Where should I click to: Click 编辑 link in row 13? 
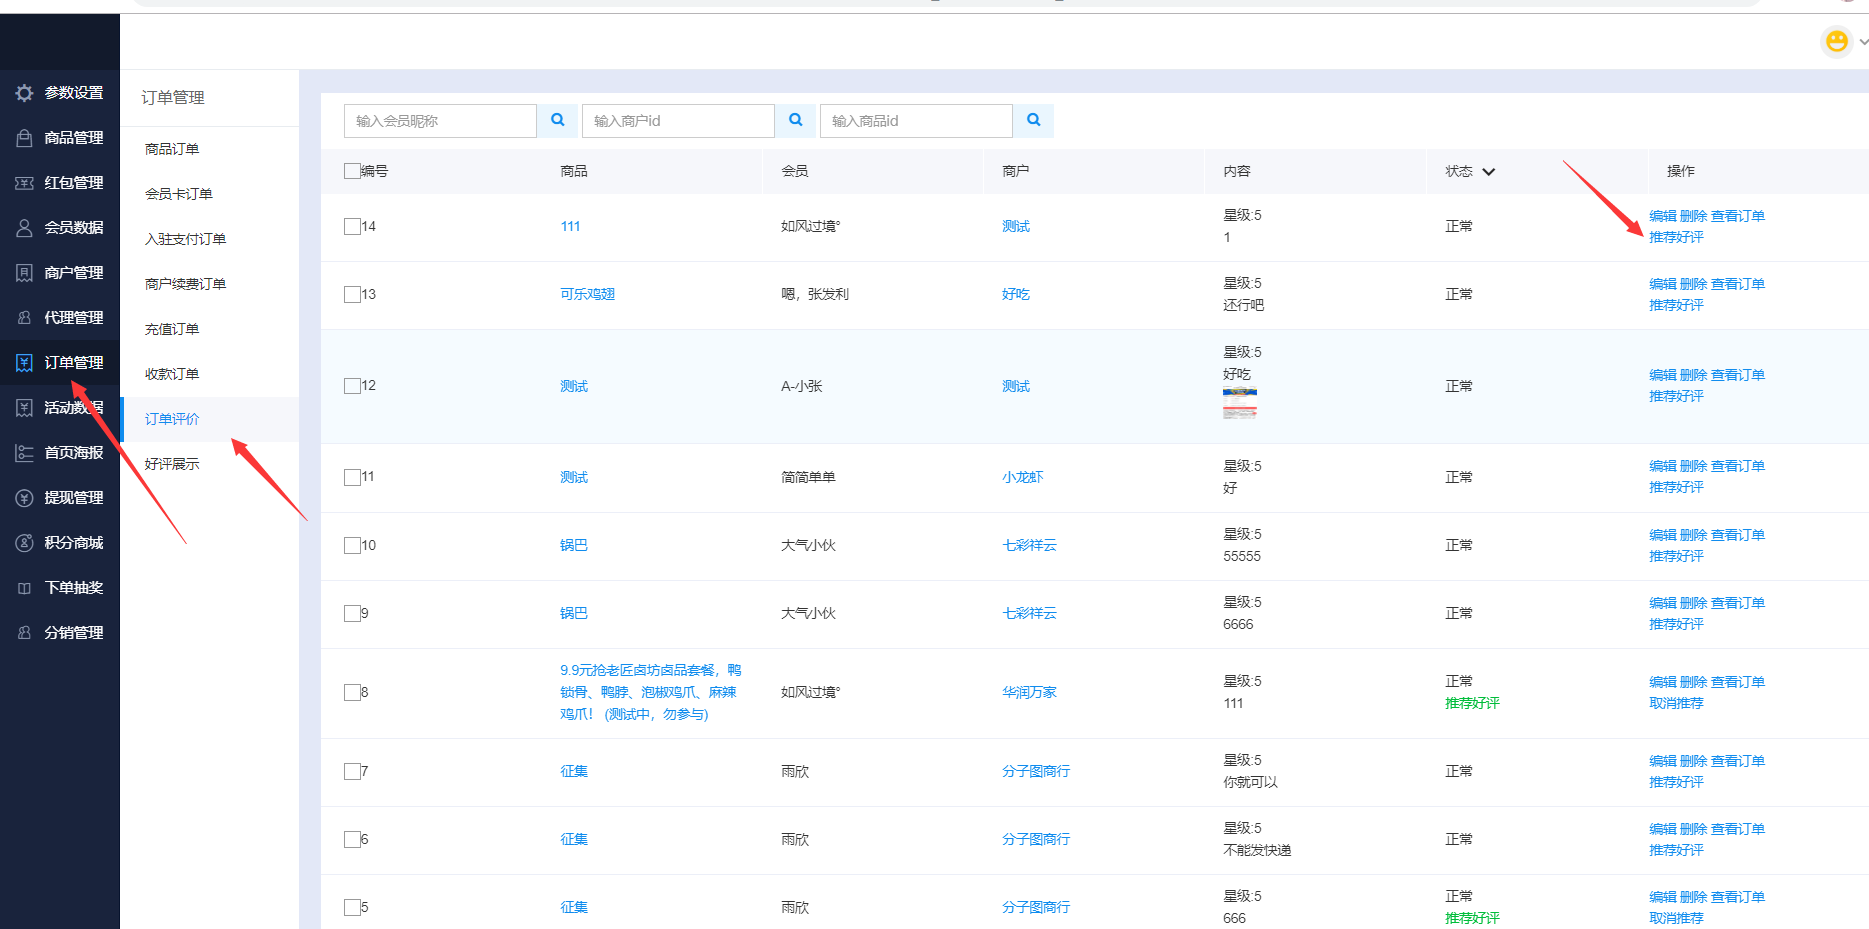(1662, 284)
